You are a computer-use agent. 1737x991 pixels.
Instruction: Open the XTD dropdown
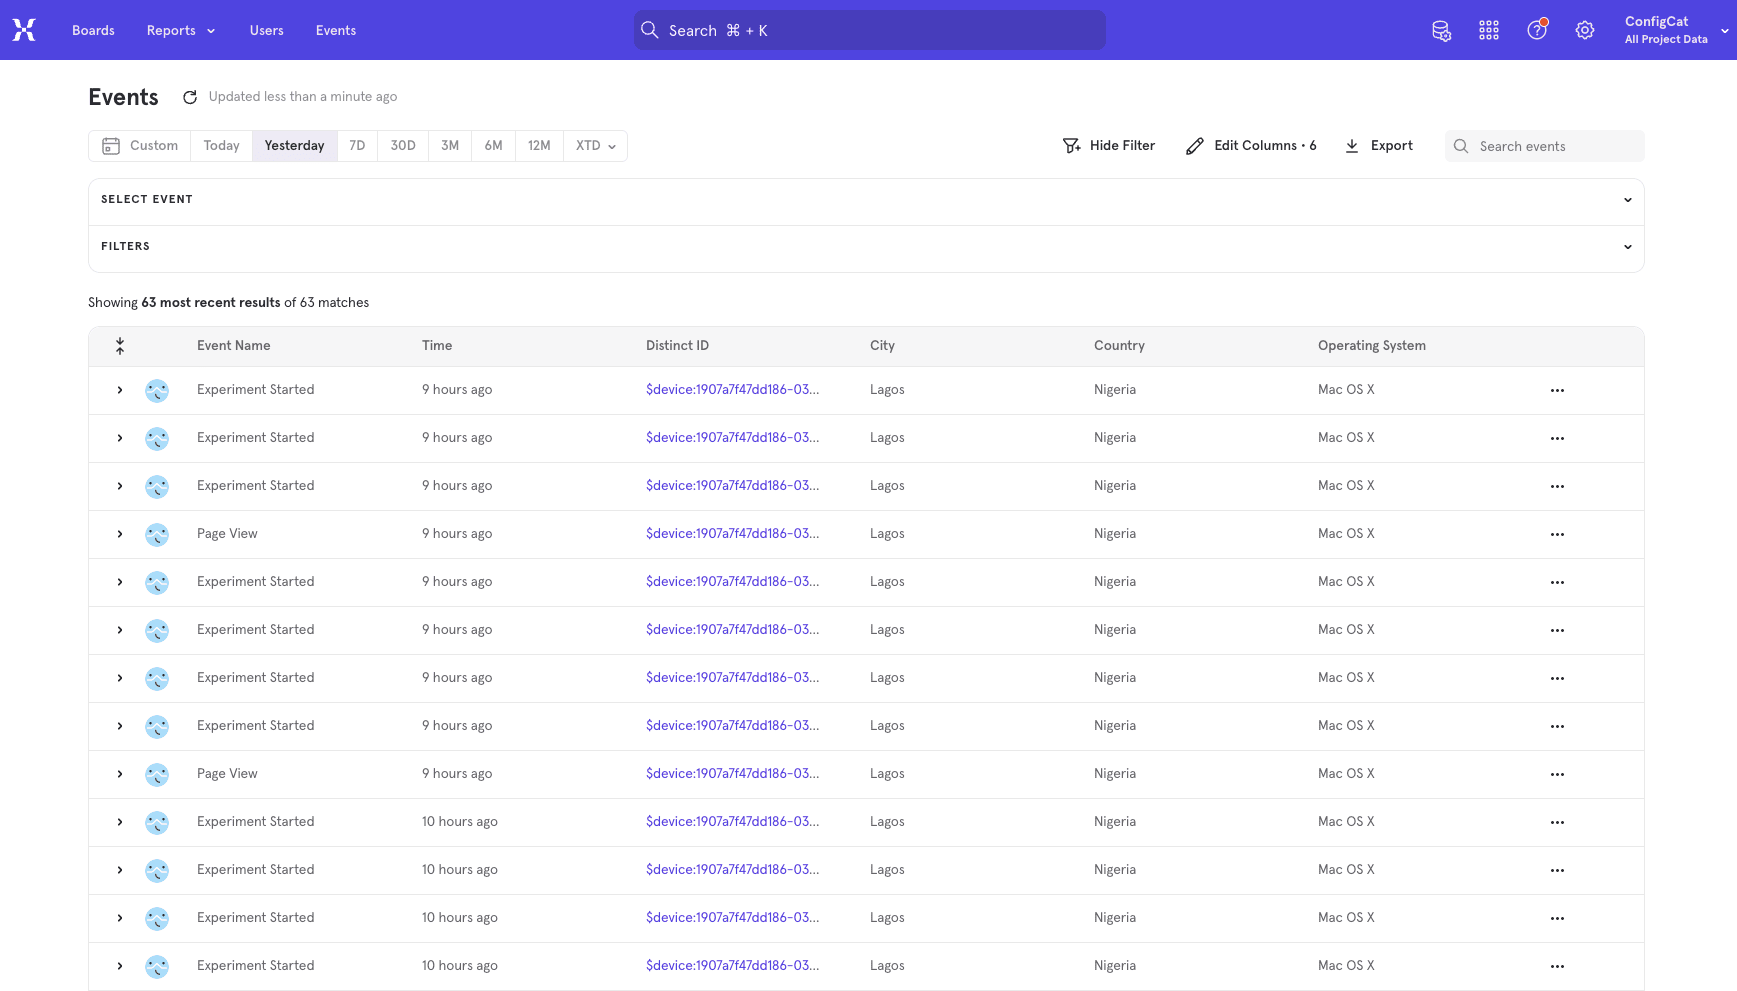(x=594, y=145)
